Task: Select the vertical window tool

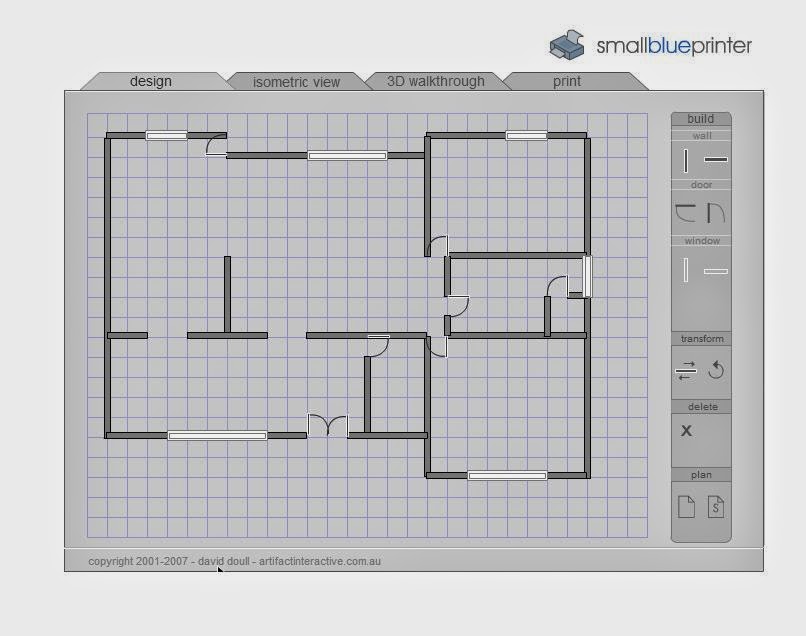Action: point(684,271)
